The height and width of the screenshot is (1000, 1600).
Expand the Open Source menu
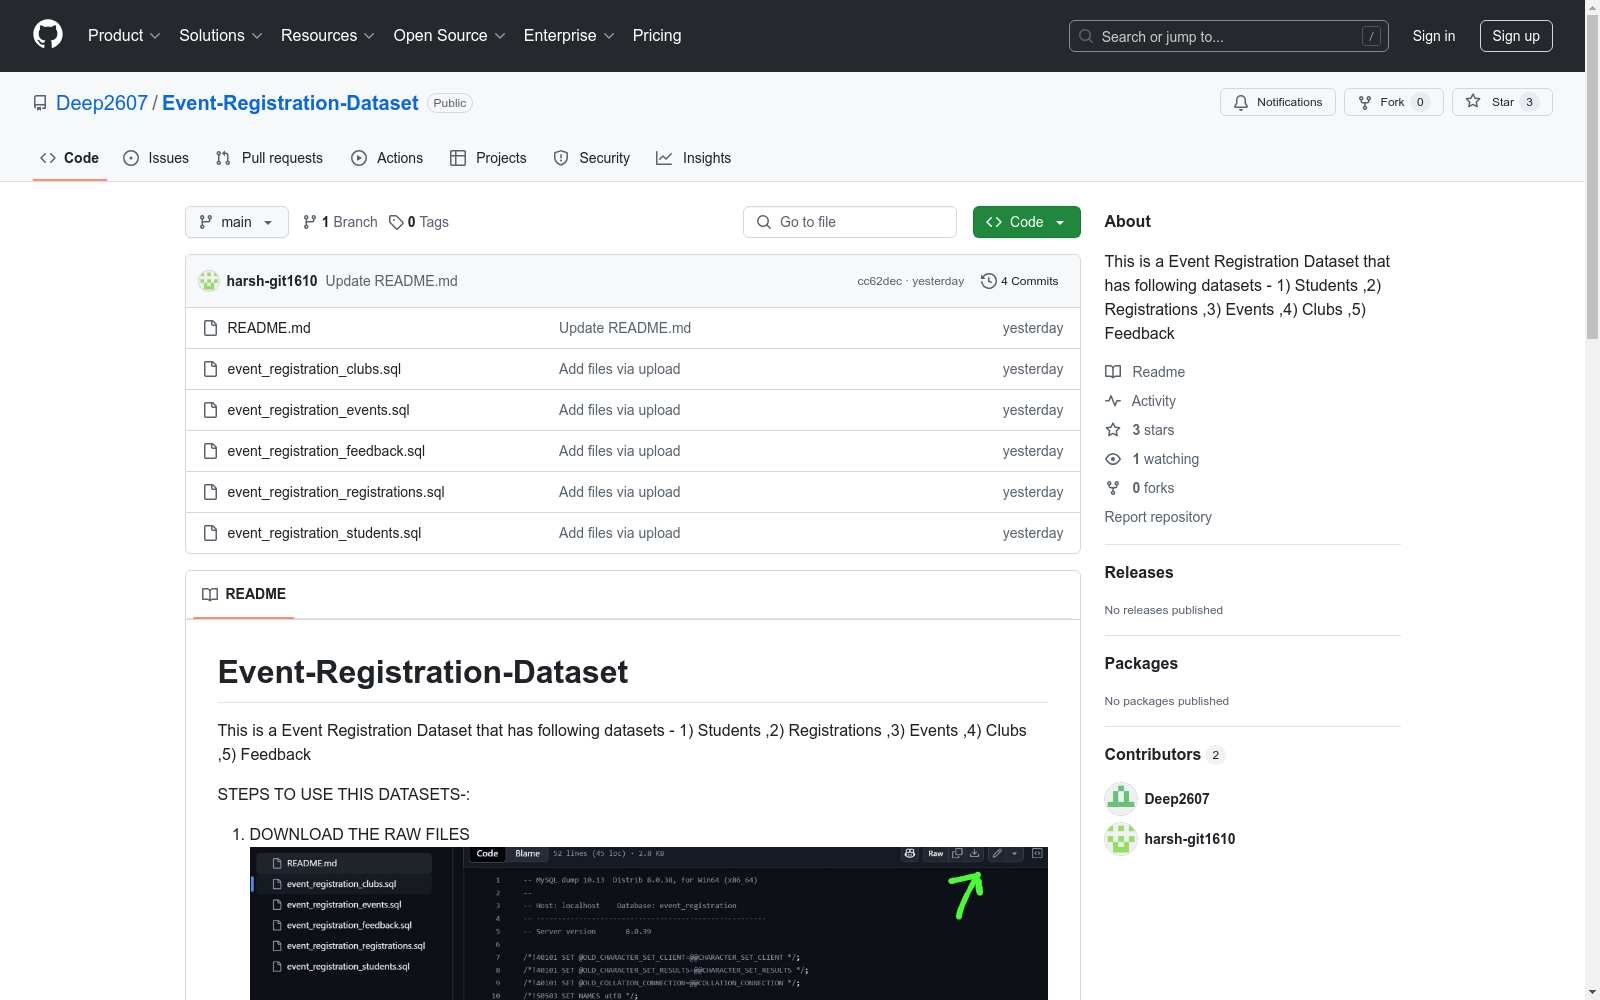[450, 36]
